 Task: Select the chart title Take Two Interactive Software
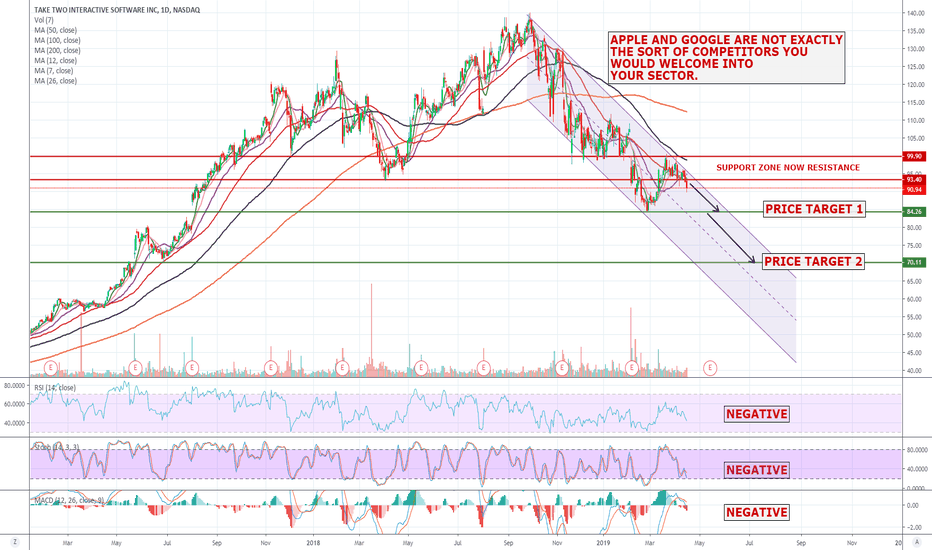(x=117, y=10)
